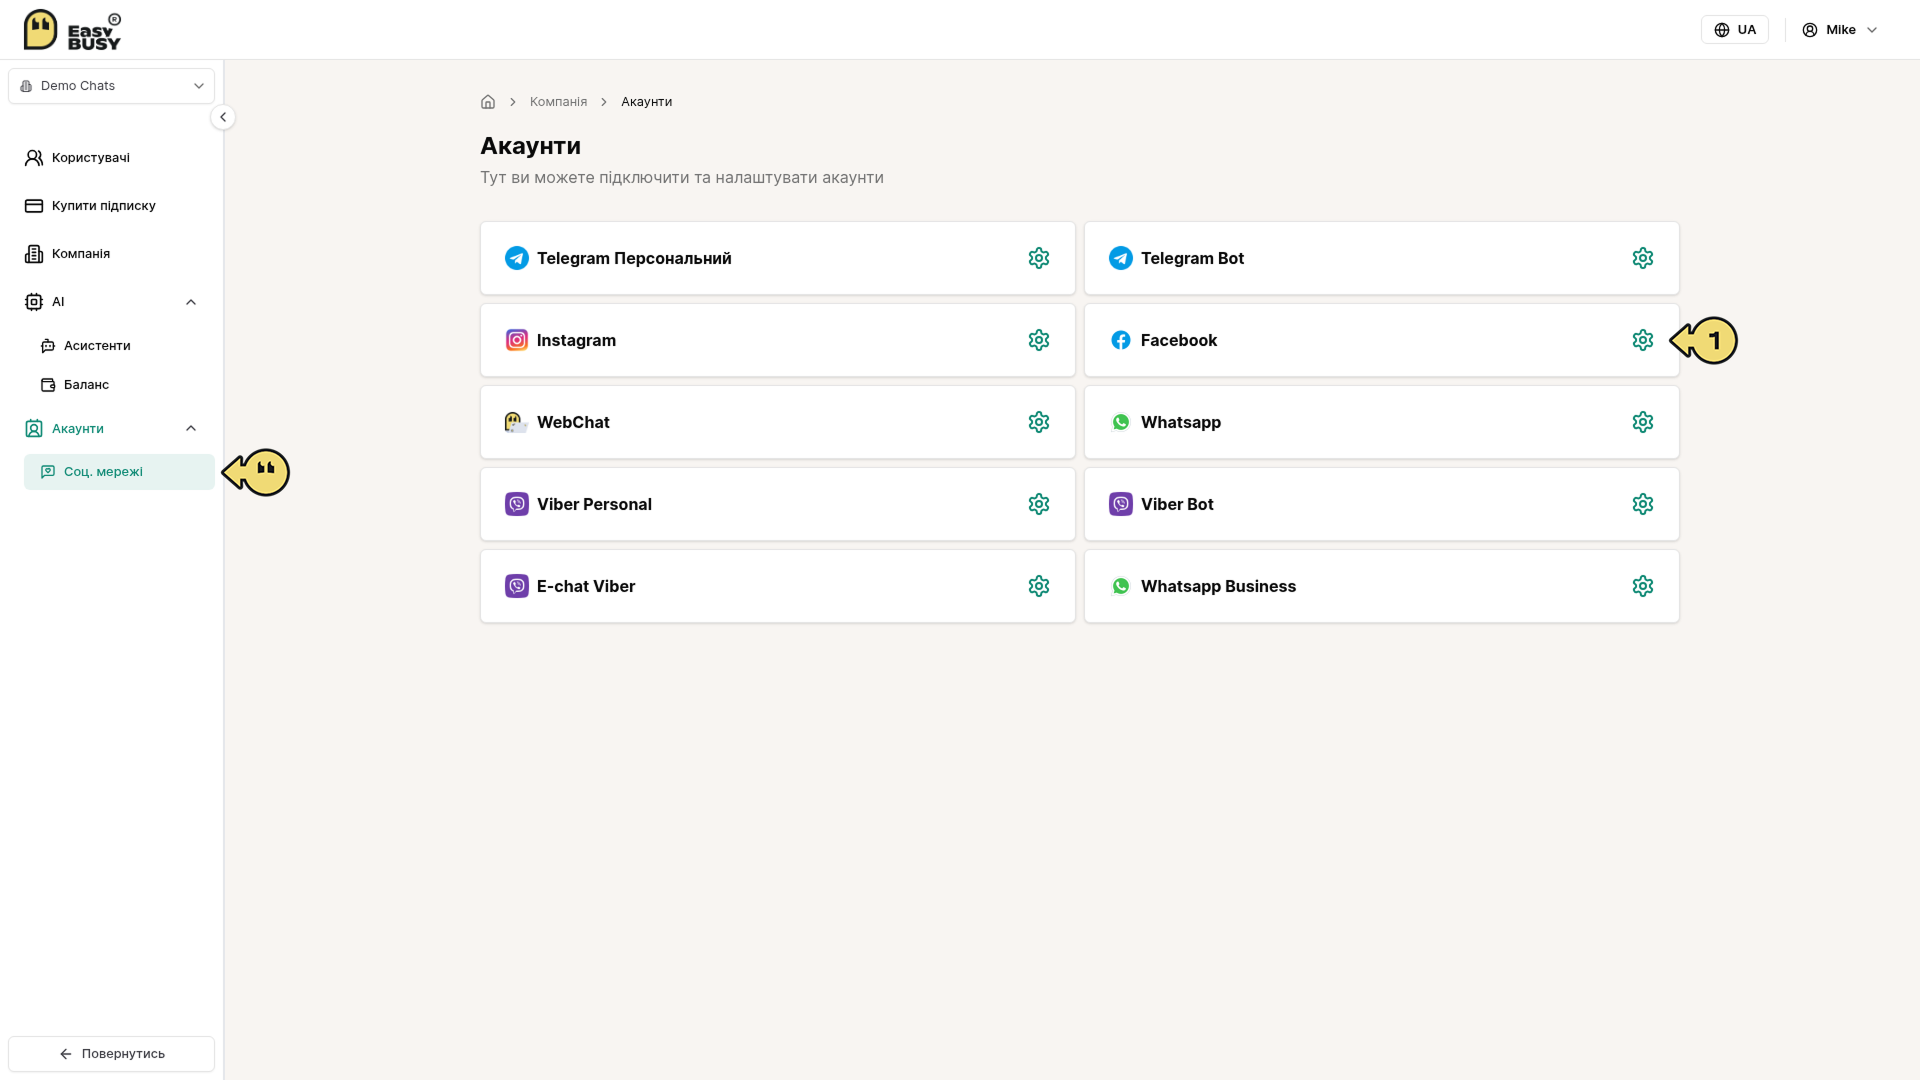The height and width of the screenshot is (1080, 1920).
Task: Click the Акаунти breadcrumb
Action: click(x=646, y=102)
